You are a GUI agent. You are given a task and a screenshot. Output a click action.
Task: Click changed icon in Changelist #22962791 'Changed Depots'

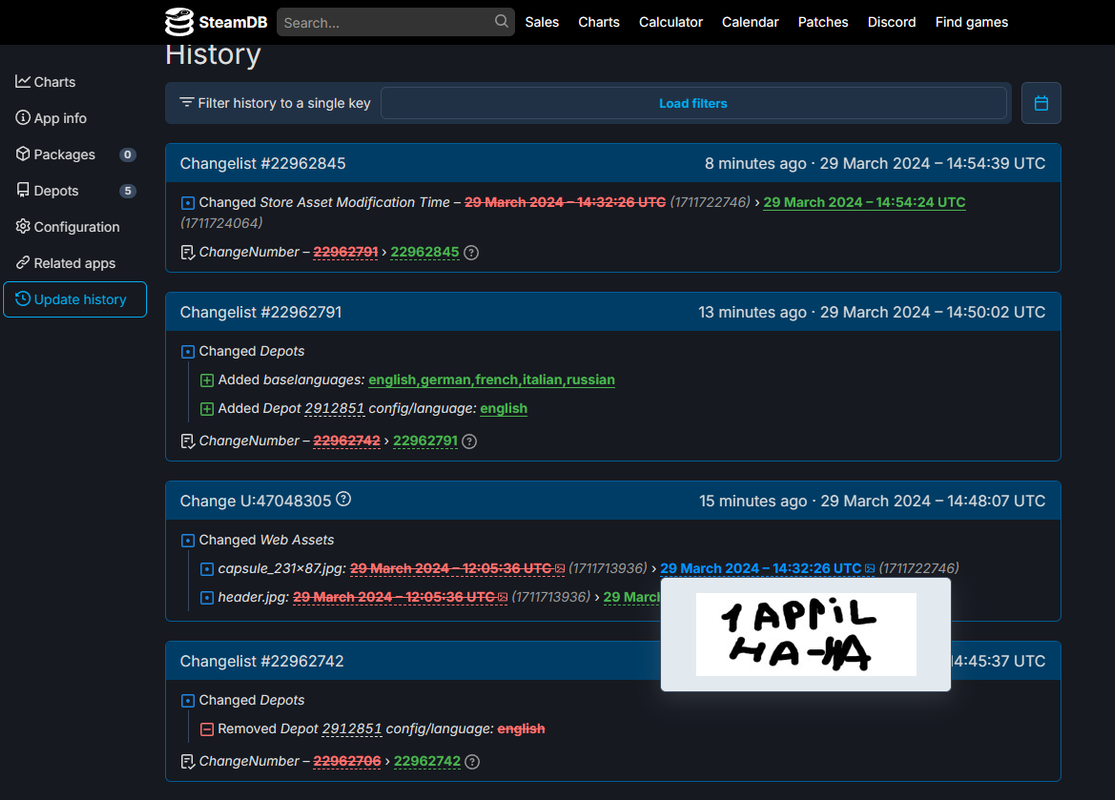tap(188, 351)
